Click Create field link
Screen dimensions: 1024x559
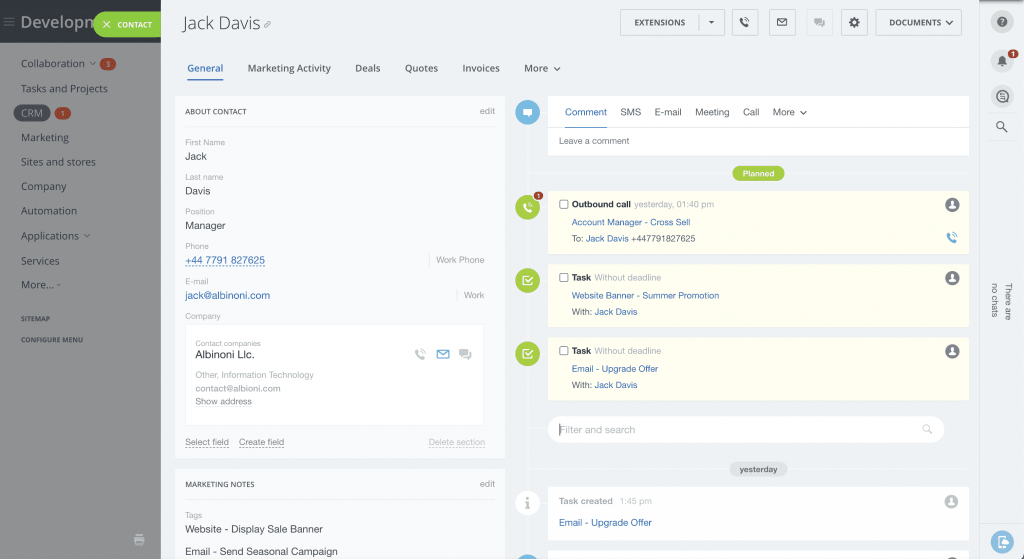pos(261,442)
